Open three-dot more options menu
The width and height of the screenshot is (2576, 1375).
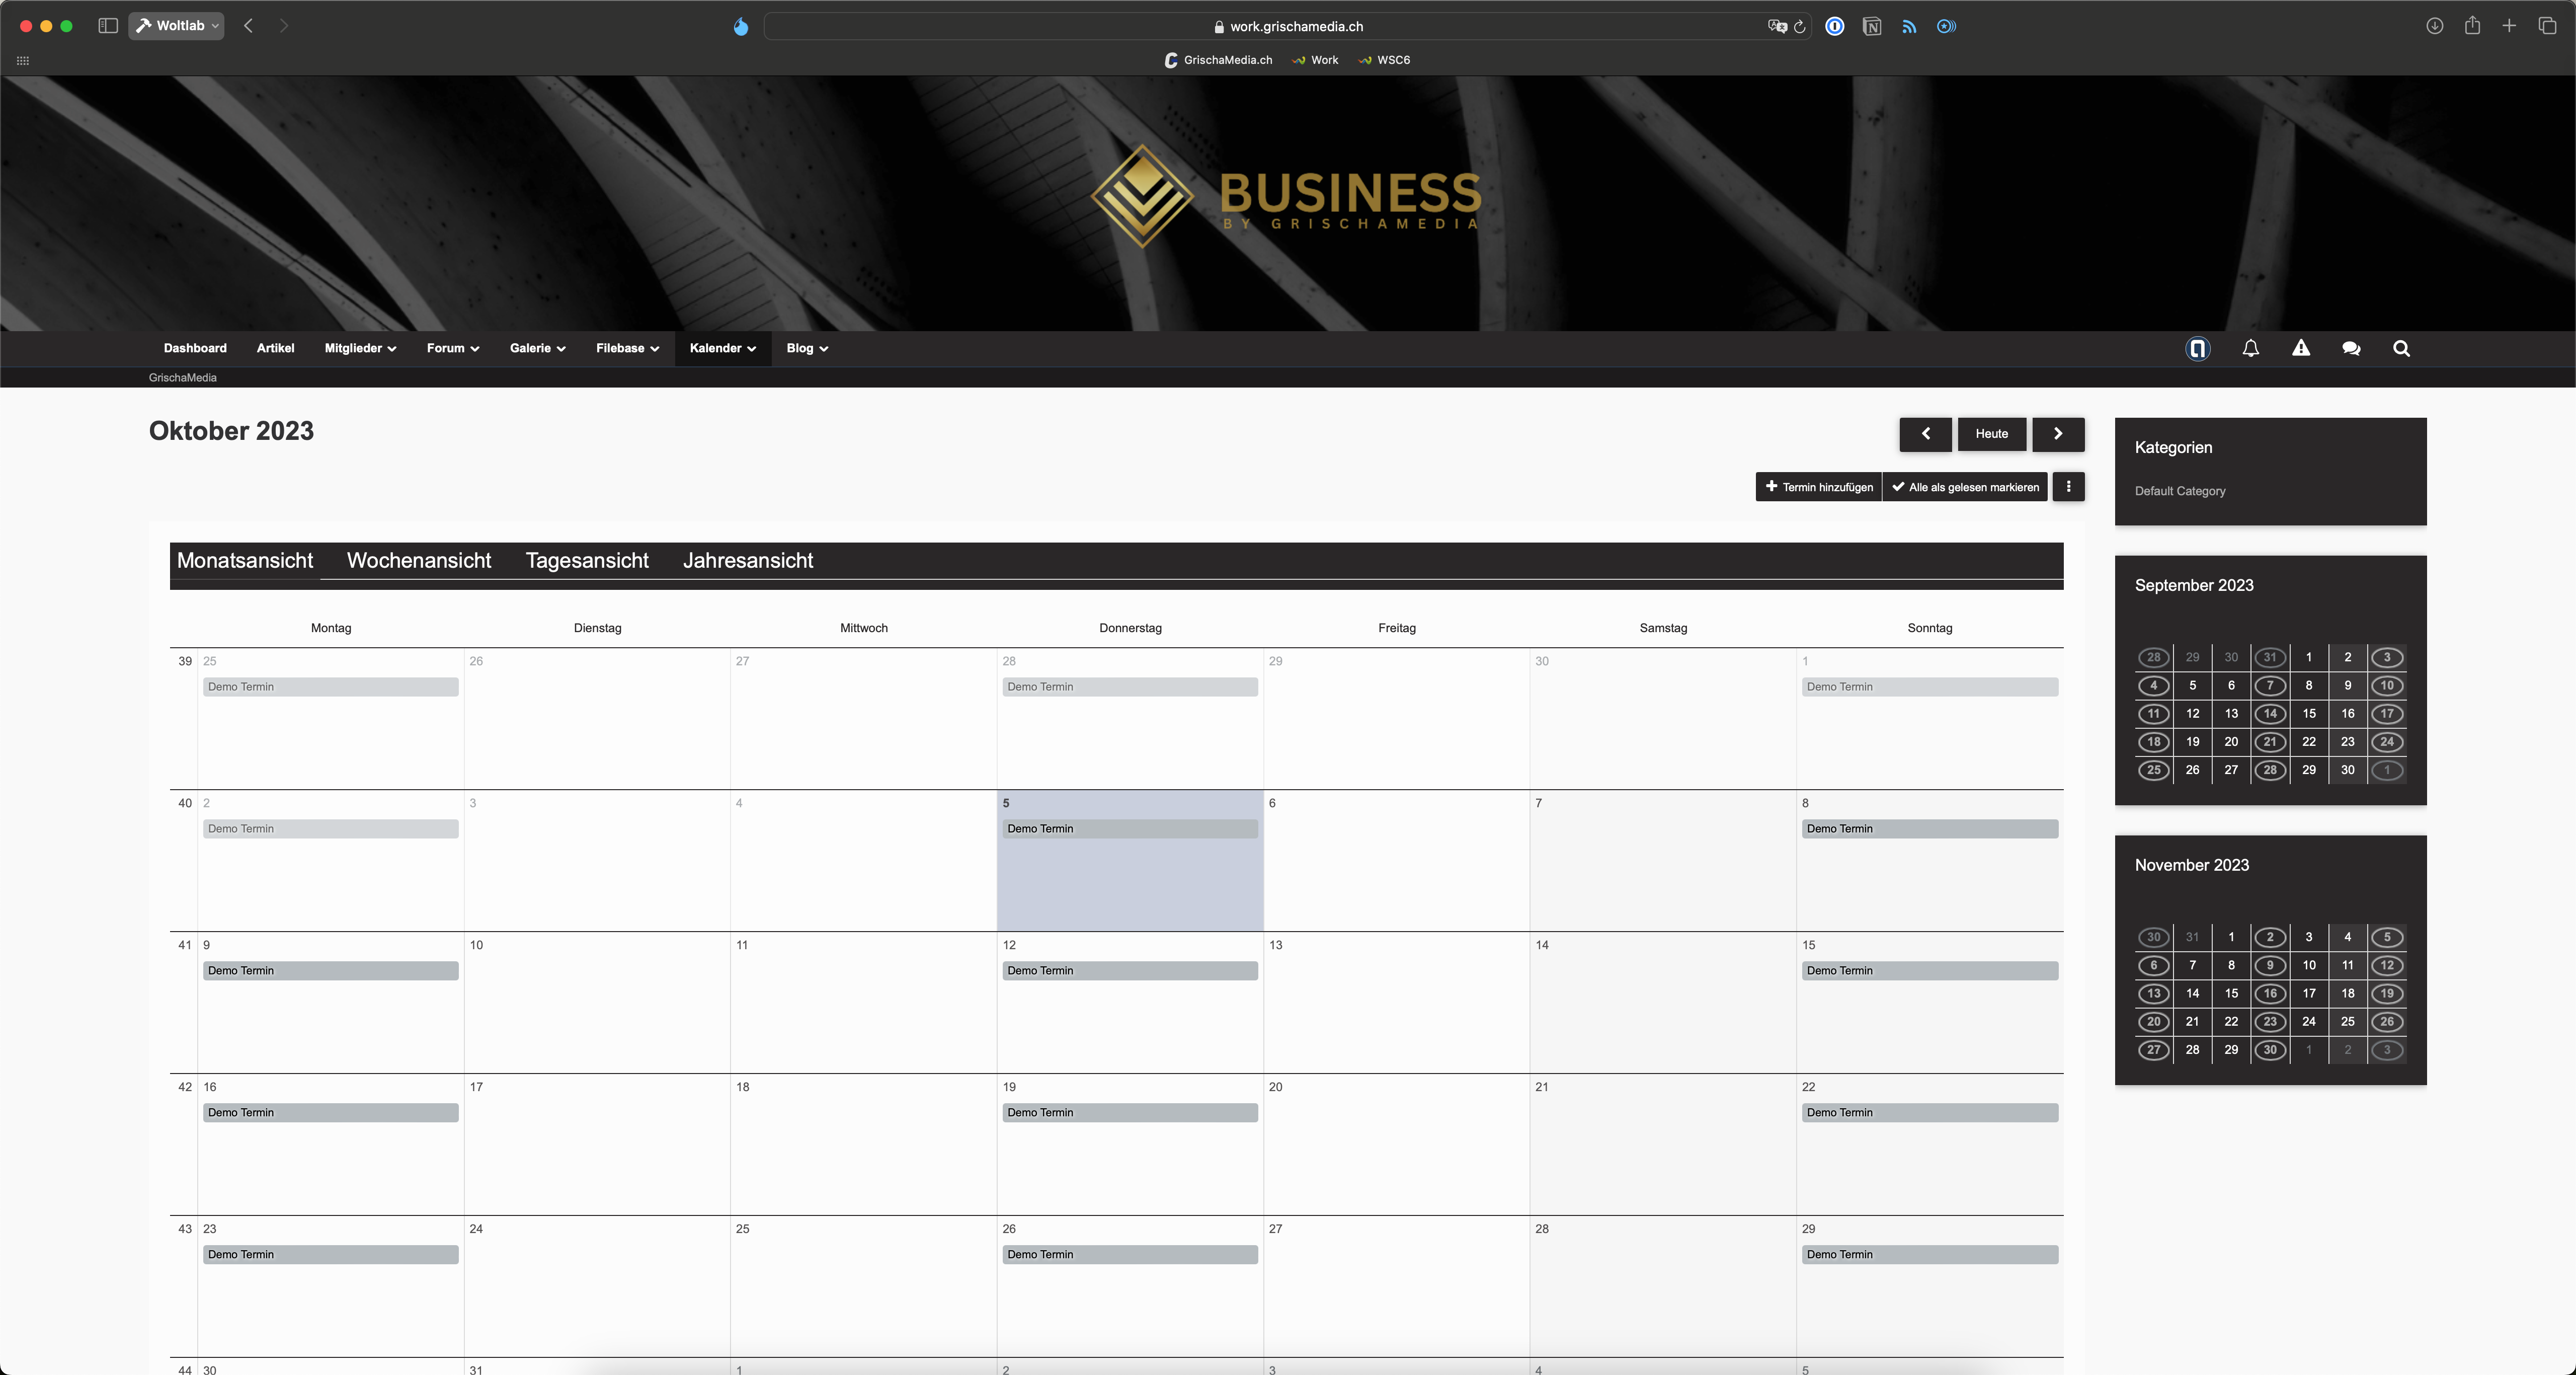click(2068, 486)
